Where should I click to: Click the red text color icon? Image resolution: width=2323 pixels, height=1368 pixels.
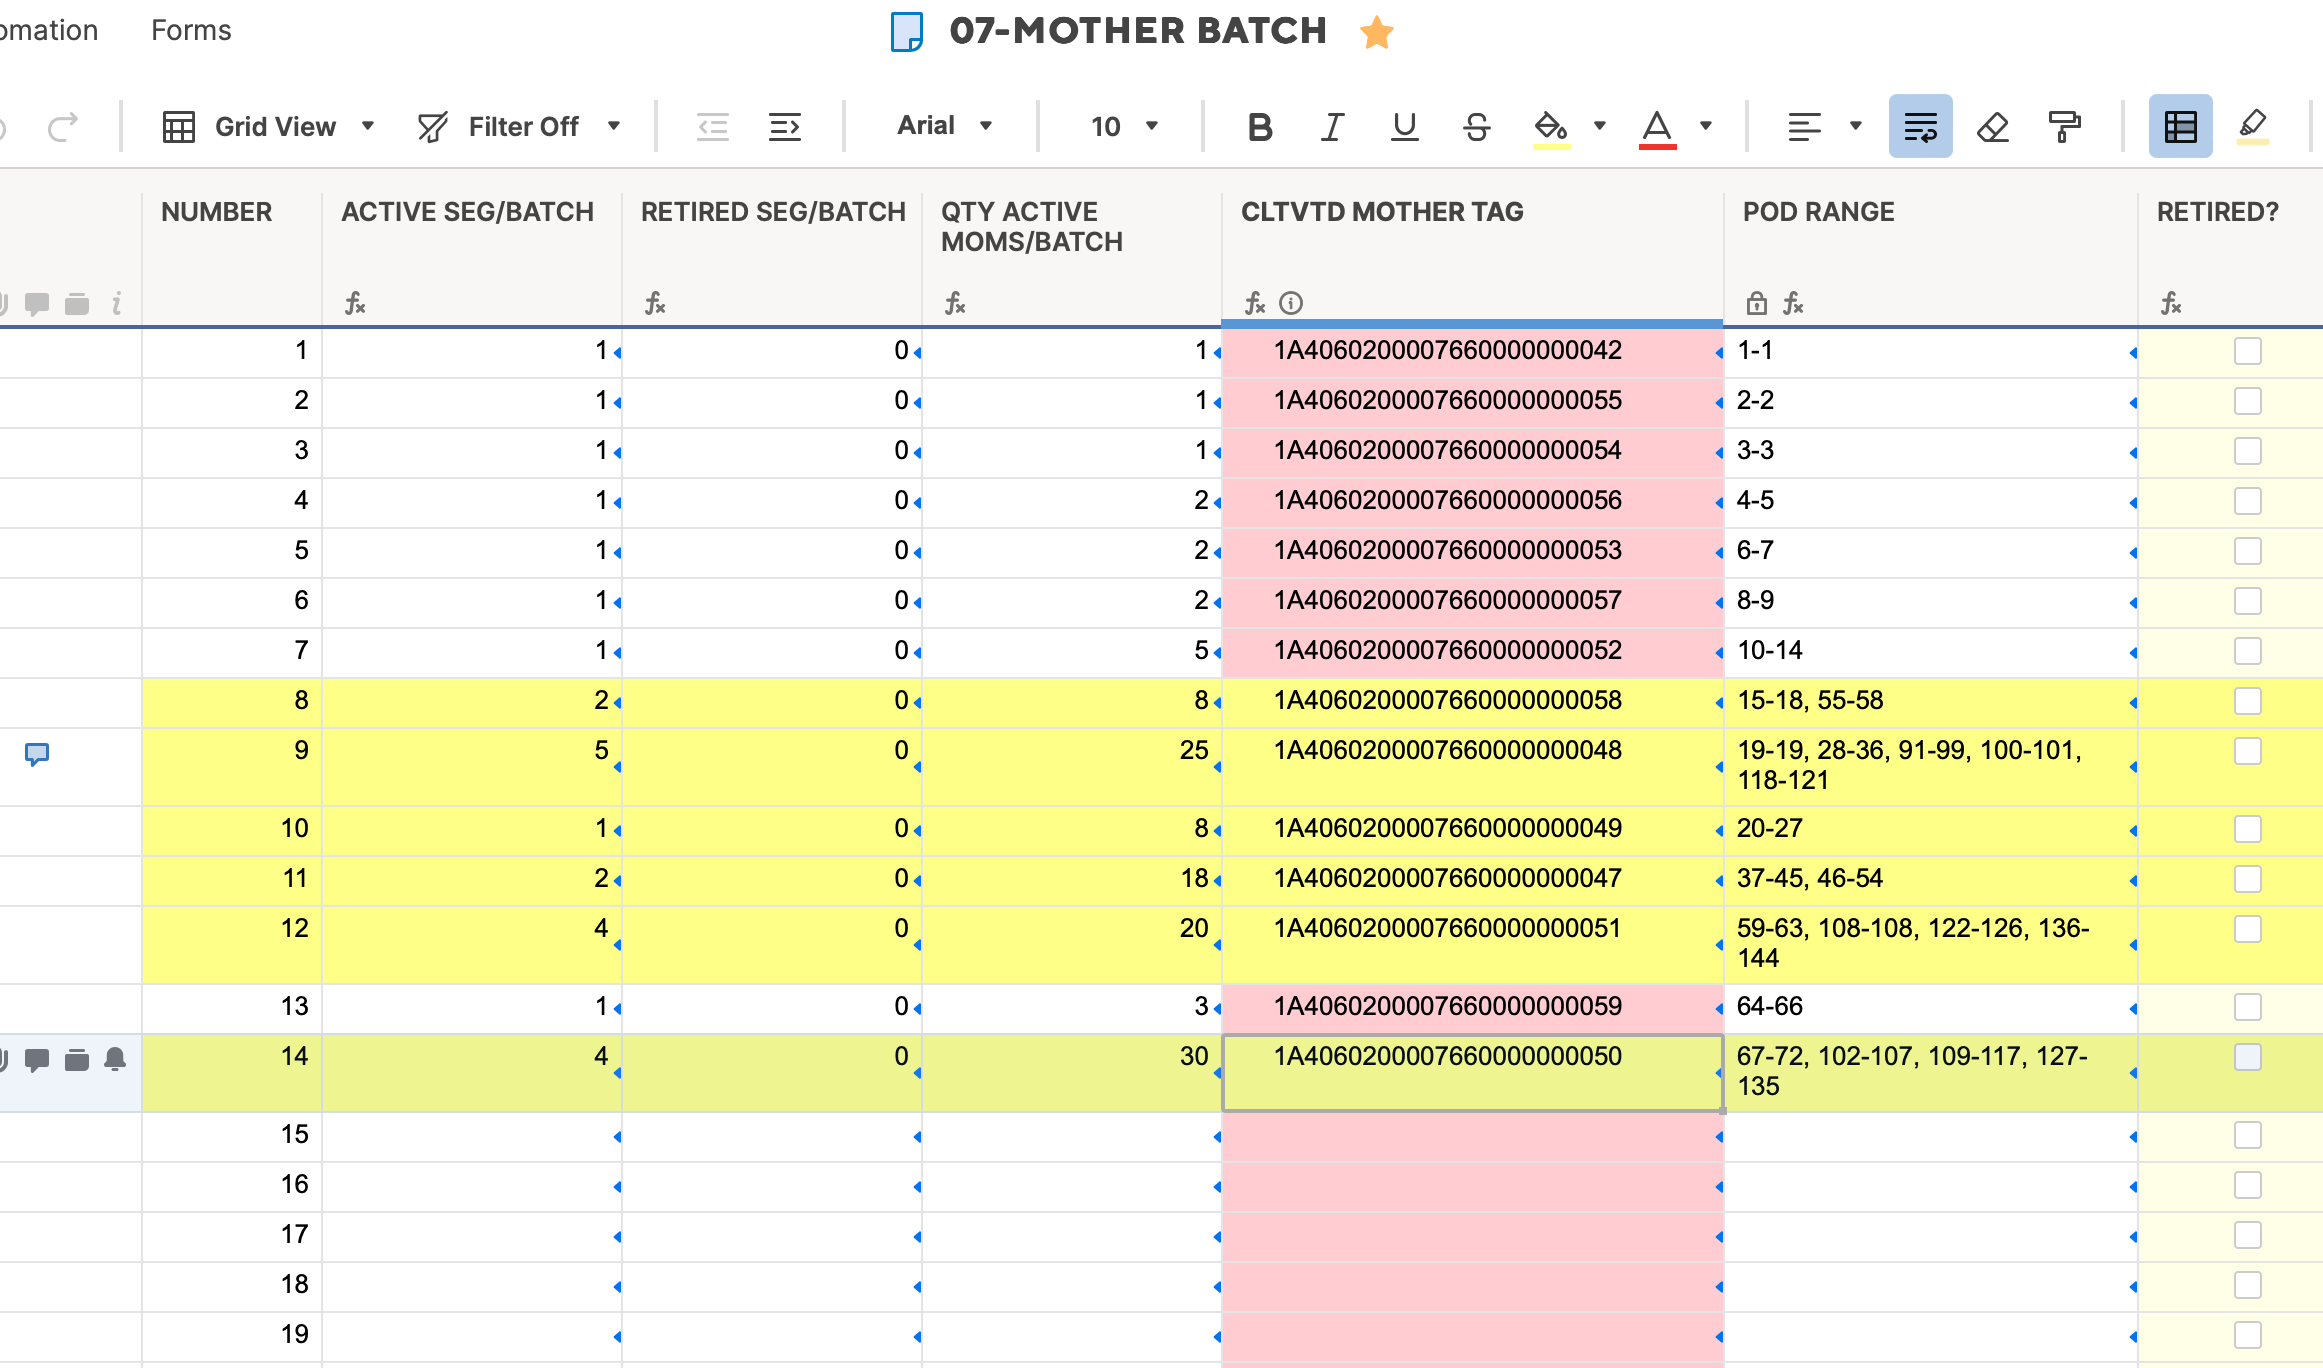pos(1657,128)
